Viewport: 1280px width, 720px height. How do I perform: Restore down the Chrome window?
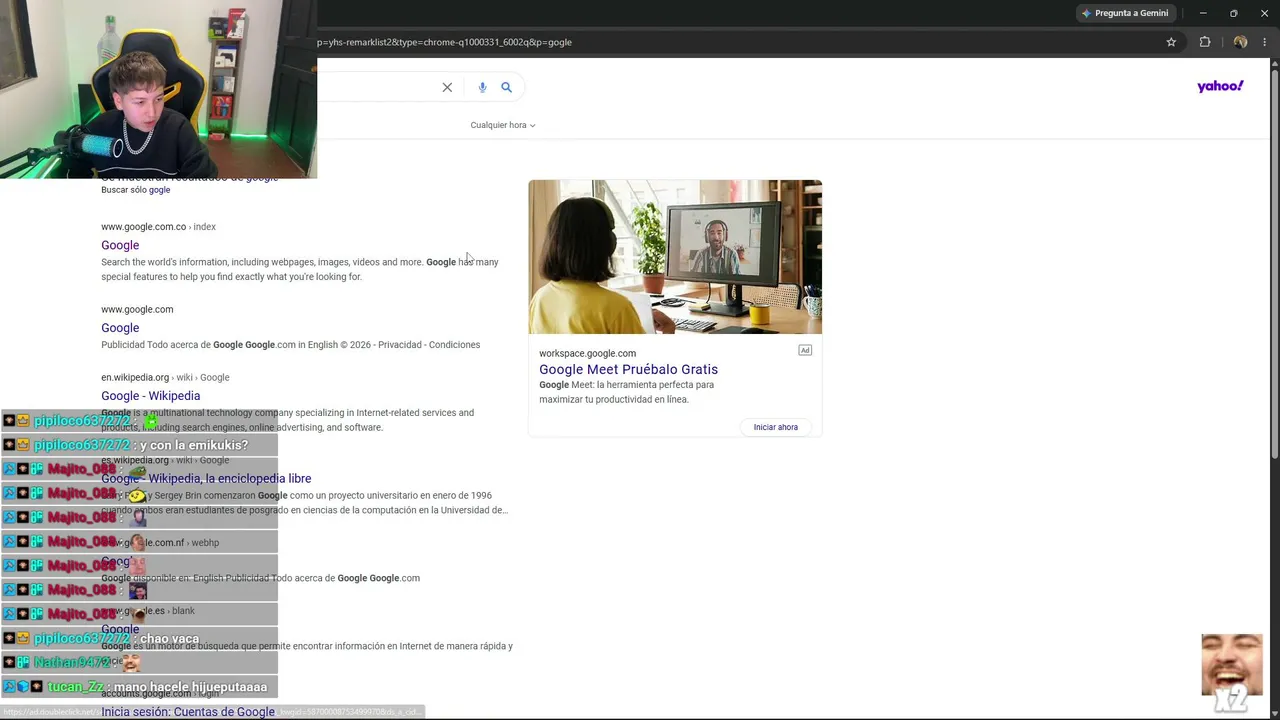pyautogui.click(x=1233, y=13)
